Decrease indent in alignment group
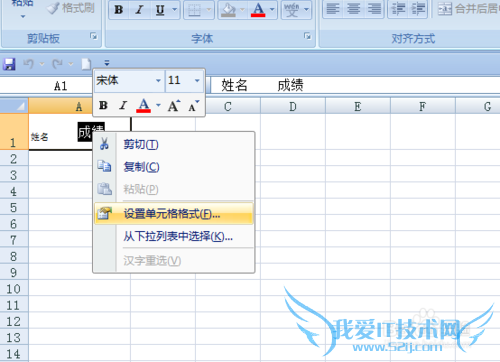The width and height of the screenshot is (500, 362). point(398,9)
